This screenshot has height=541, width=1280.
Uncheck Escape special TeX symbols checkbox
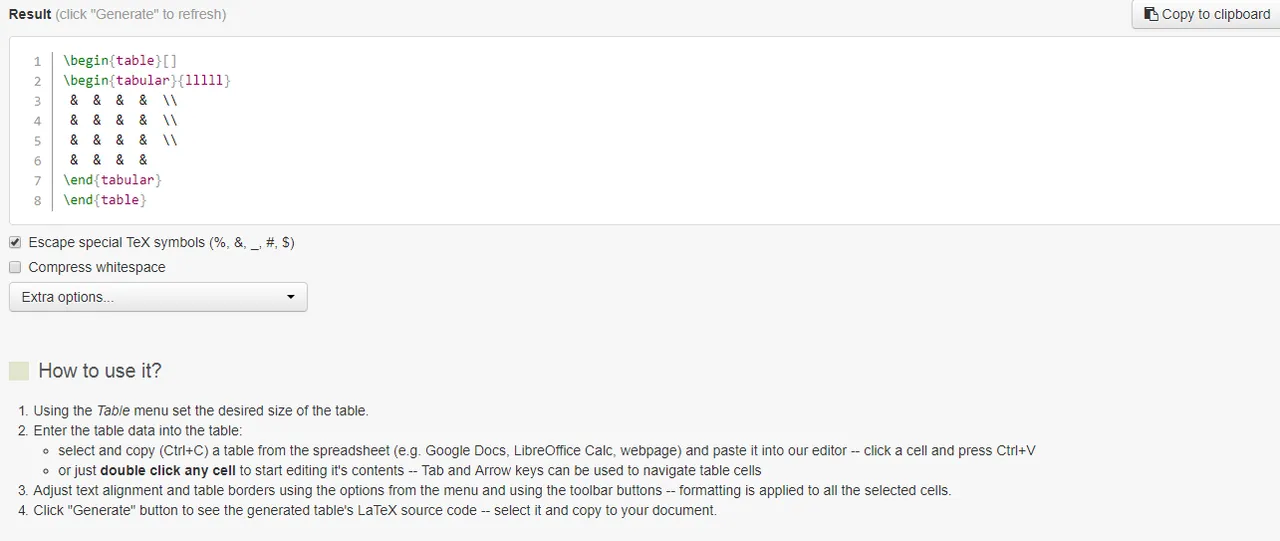[15, 242]
